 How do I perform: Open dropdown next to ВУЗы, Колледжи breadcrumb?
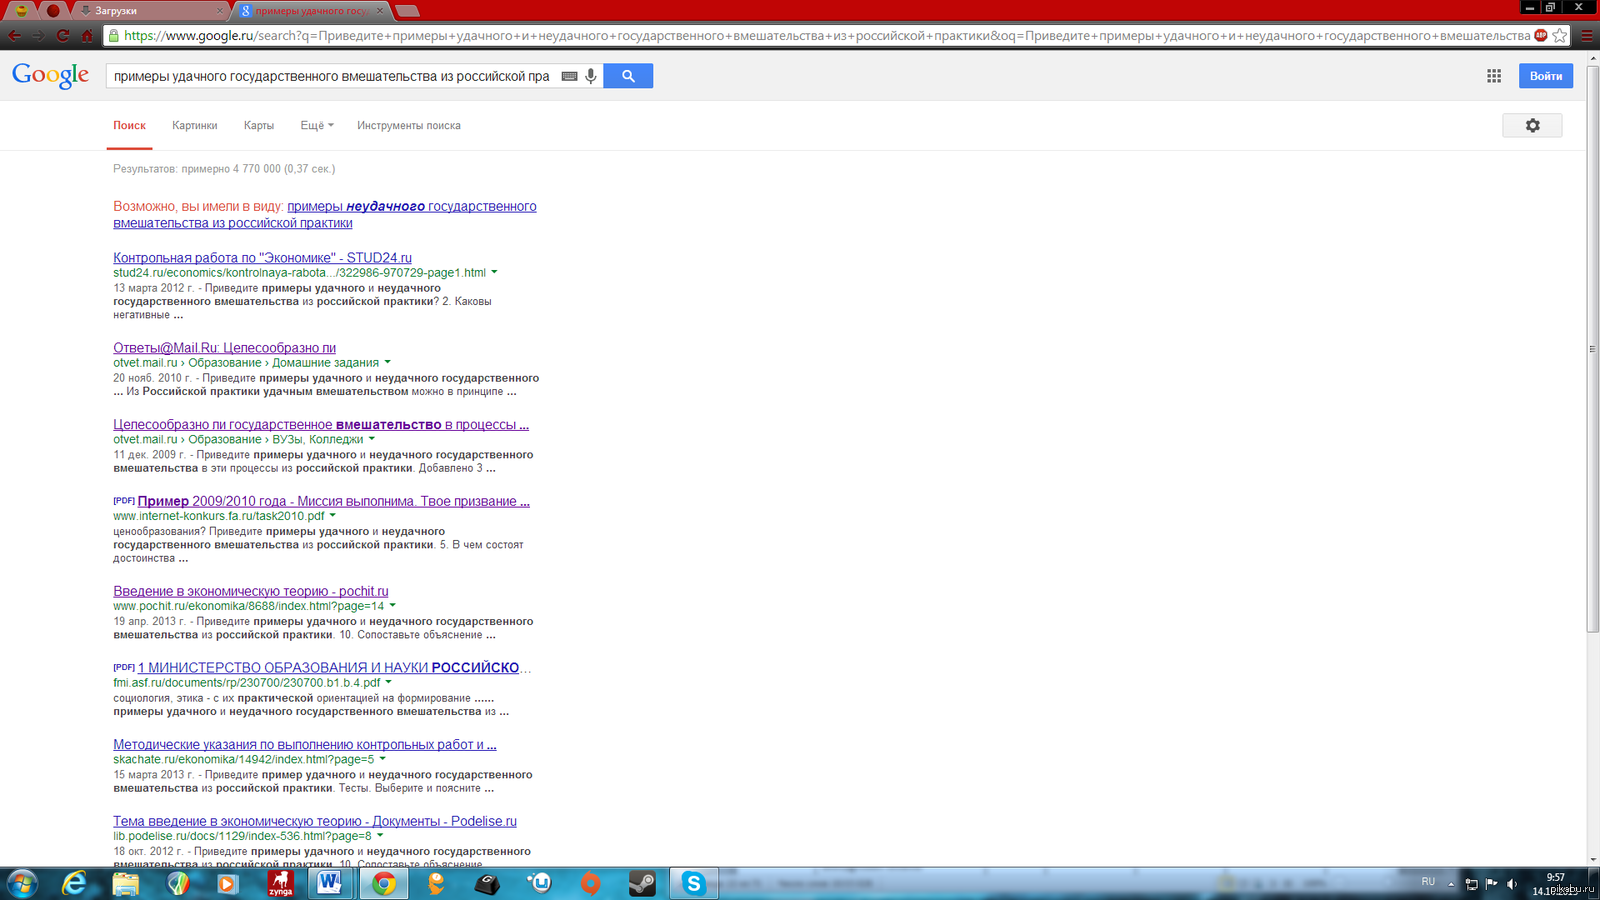point(372,439)
